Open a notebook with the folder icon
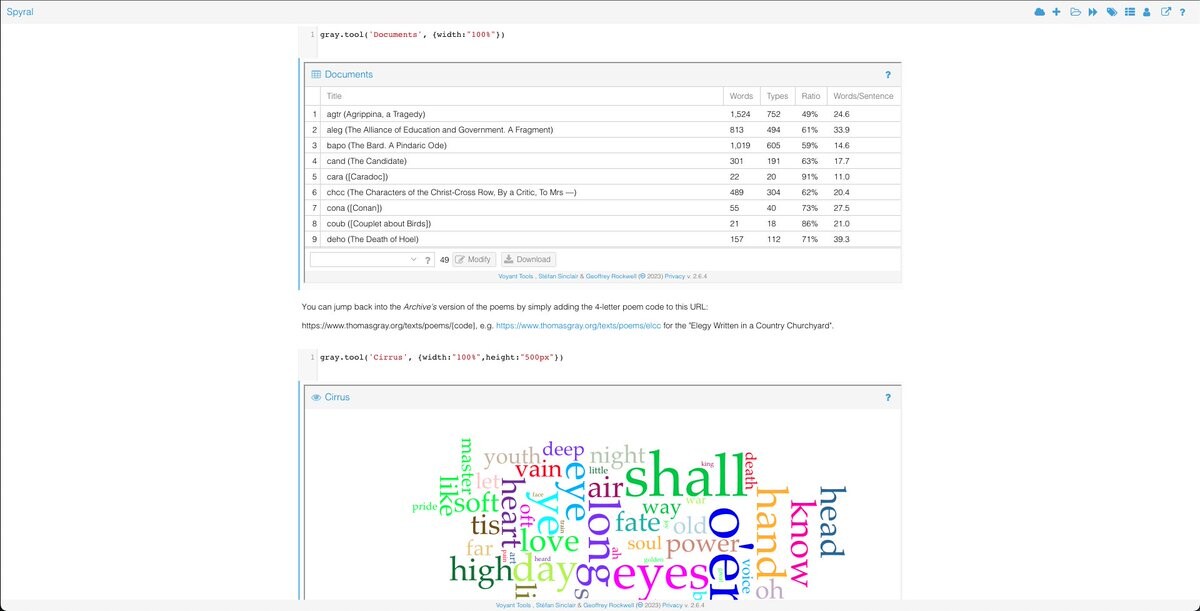The height and width of the screenshot is (611, 1200). pos(1075,12)
